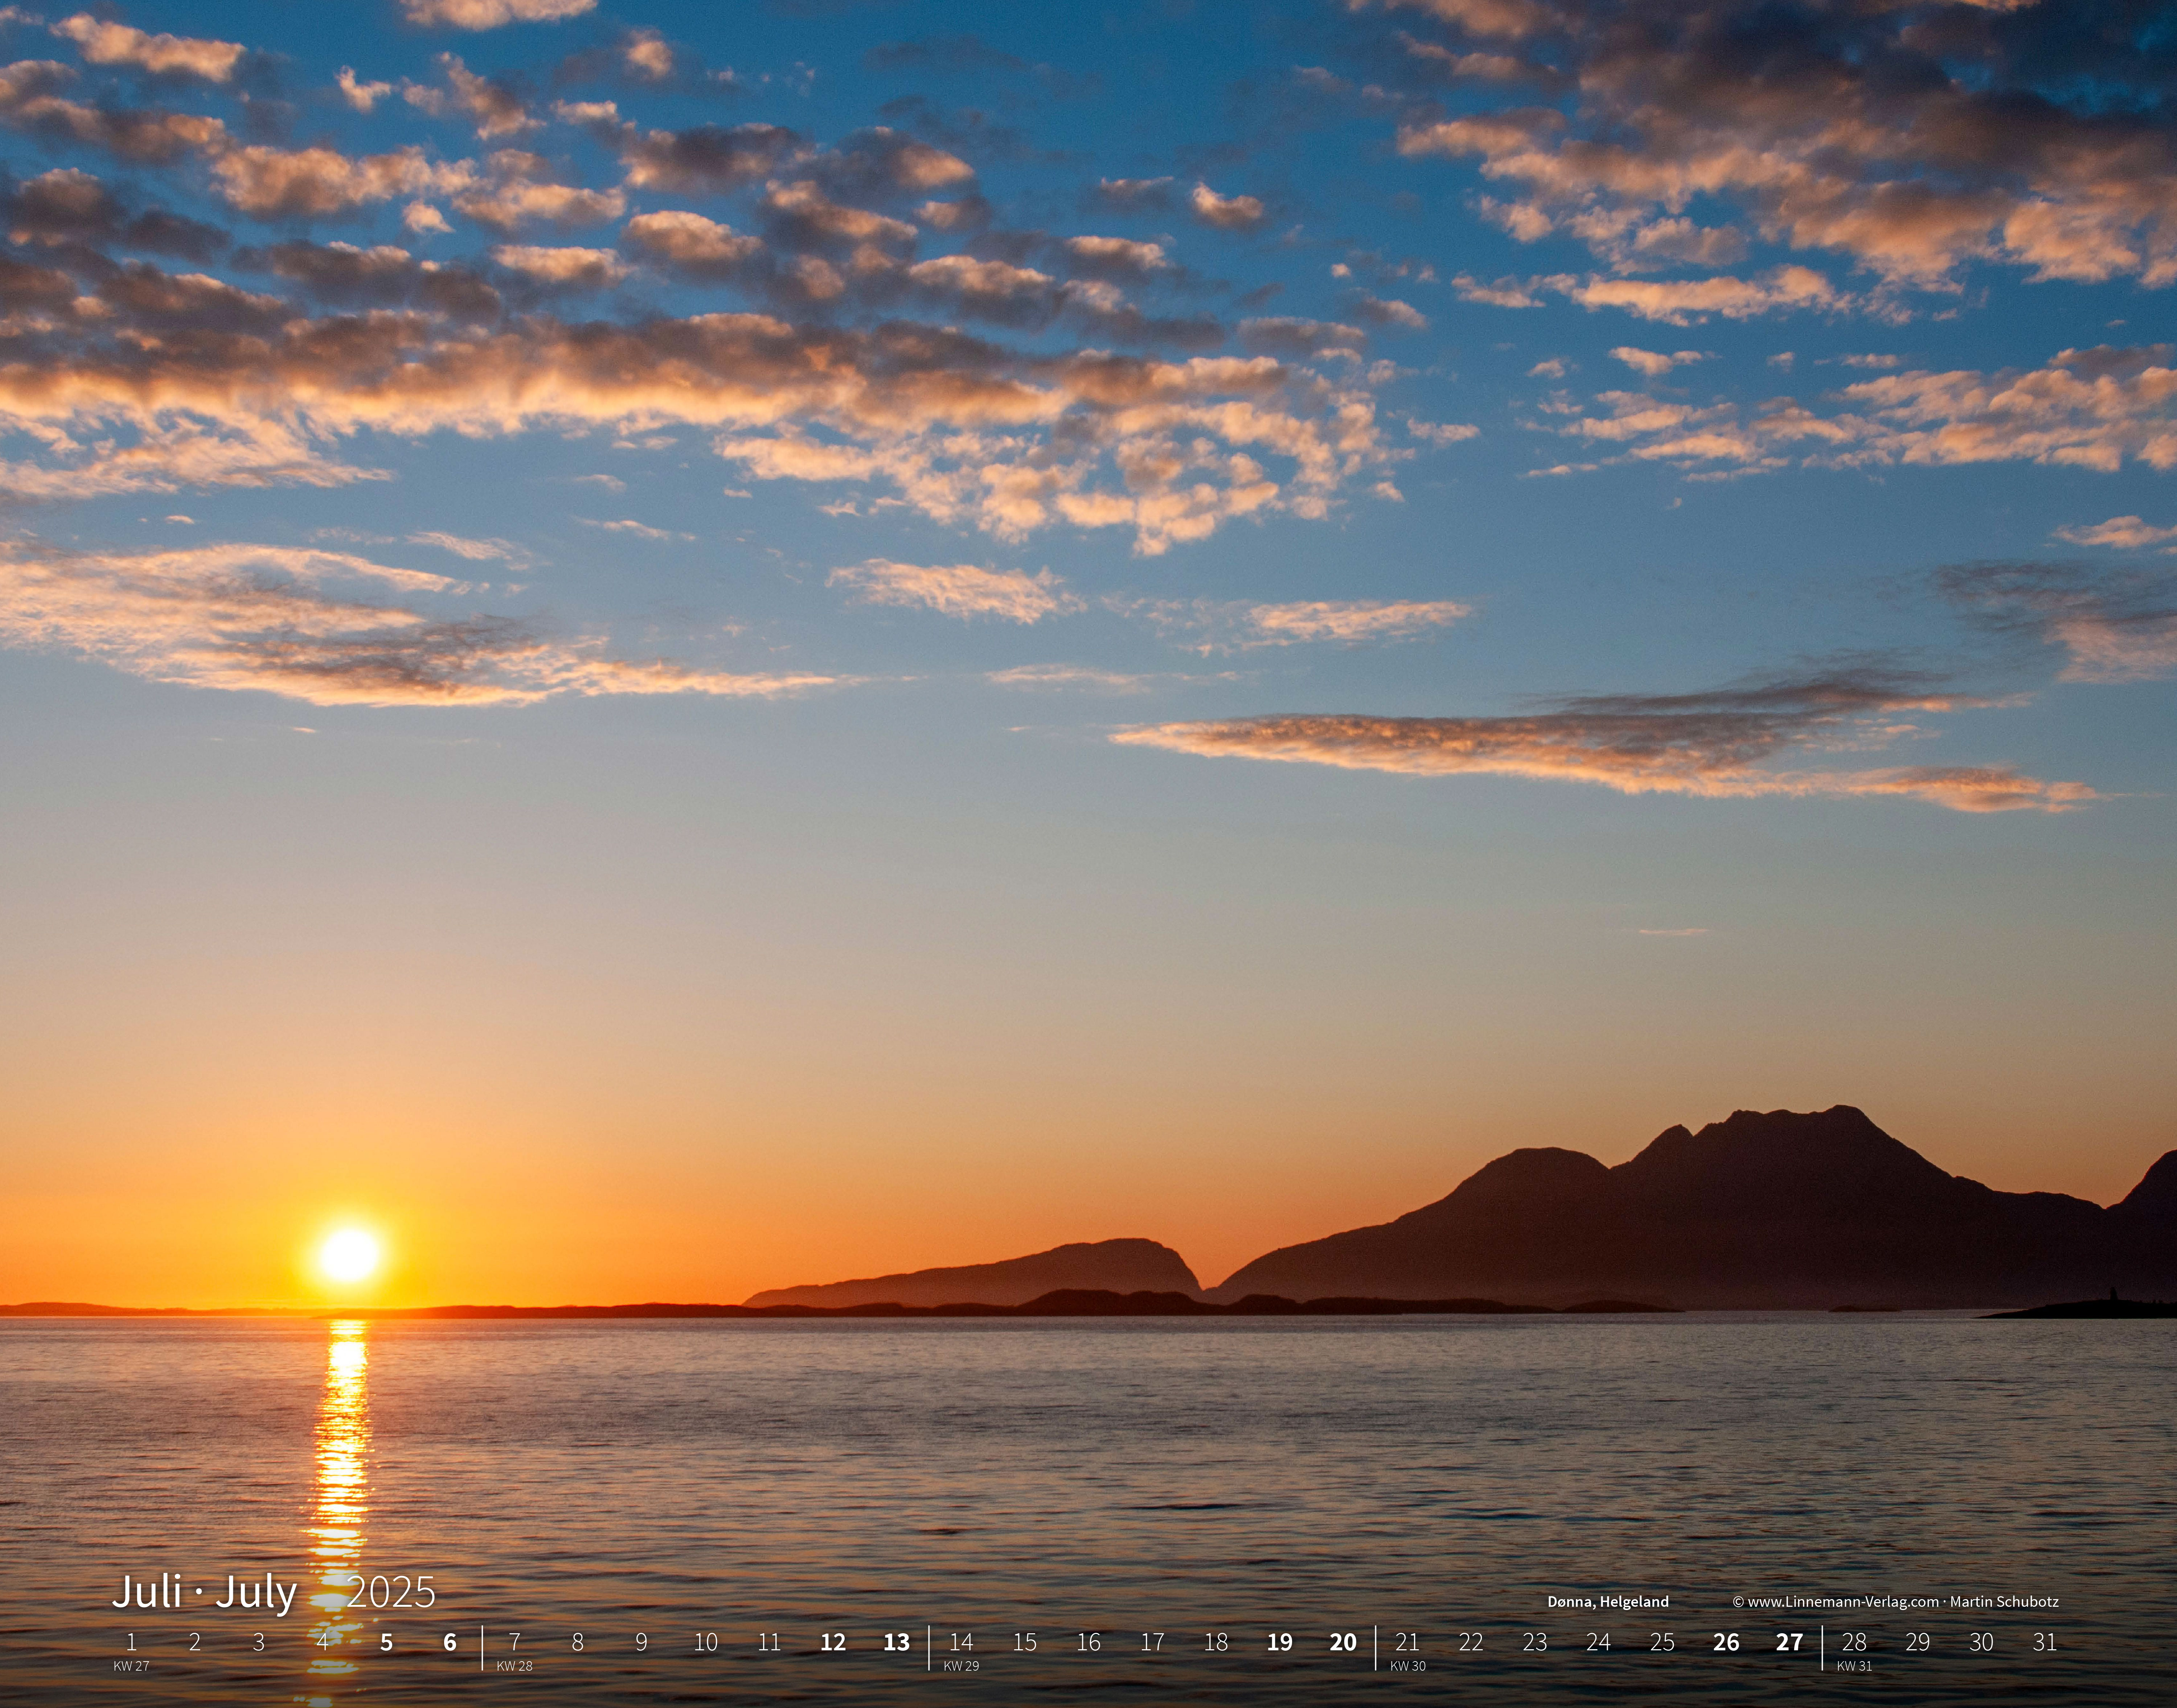The image size is (2177, 1708).
Task: Select date 30 in the calendar row
Action: pyautogui.click(x=1981, y=1642)
